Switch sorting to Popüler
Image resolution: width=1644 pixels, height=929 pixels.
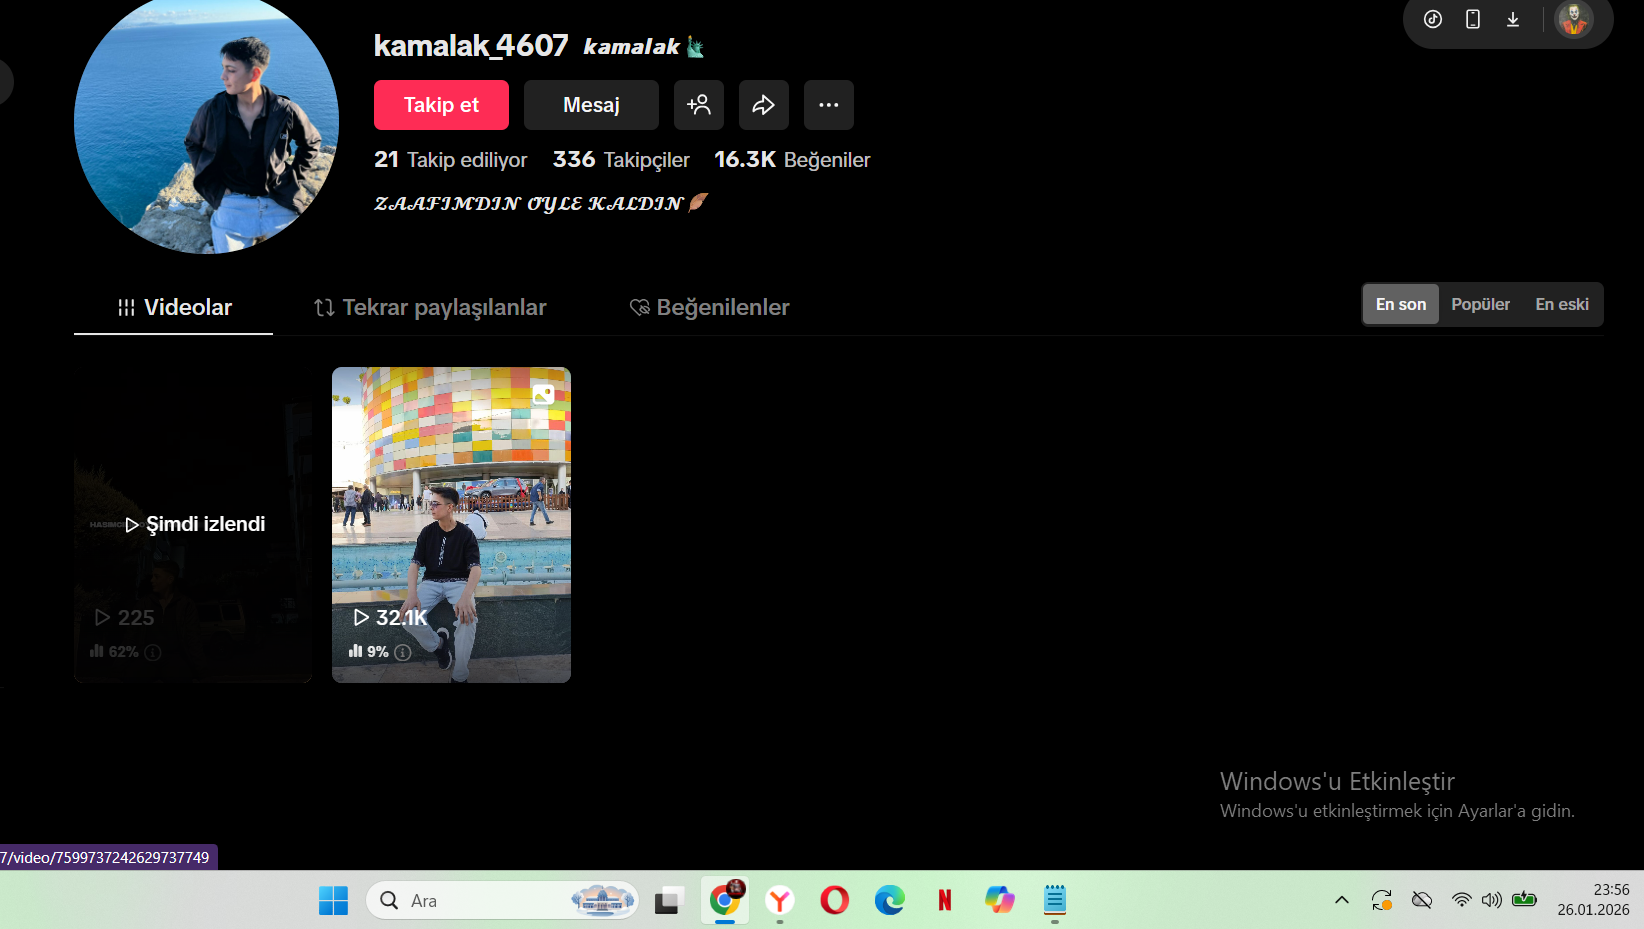click(1481, 304)
